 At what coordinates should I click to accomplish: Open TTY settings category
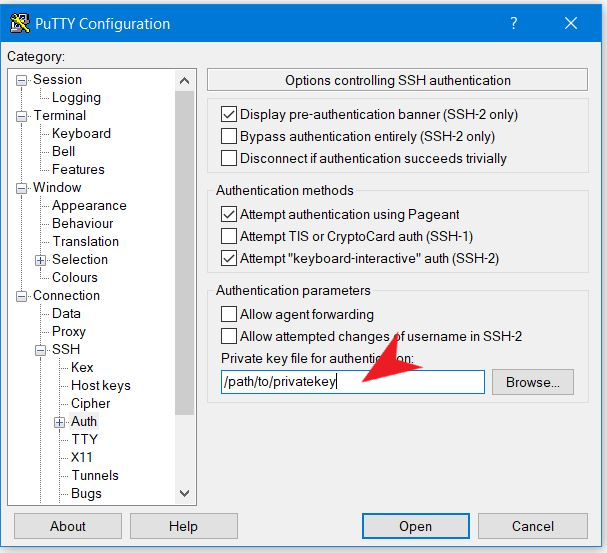[x=84, y=439]
